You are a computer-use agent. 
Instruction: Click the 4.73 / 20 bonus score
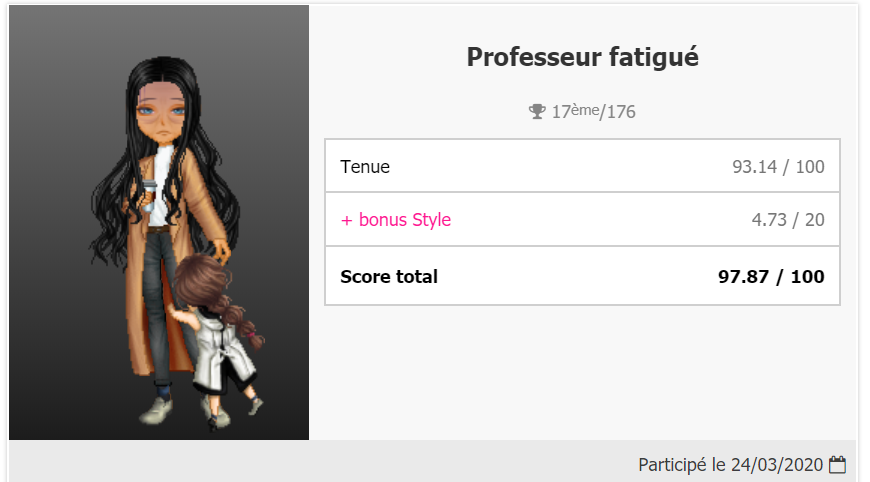[788, 220]
